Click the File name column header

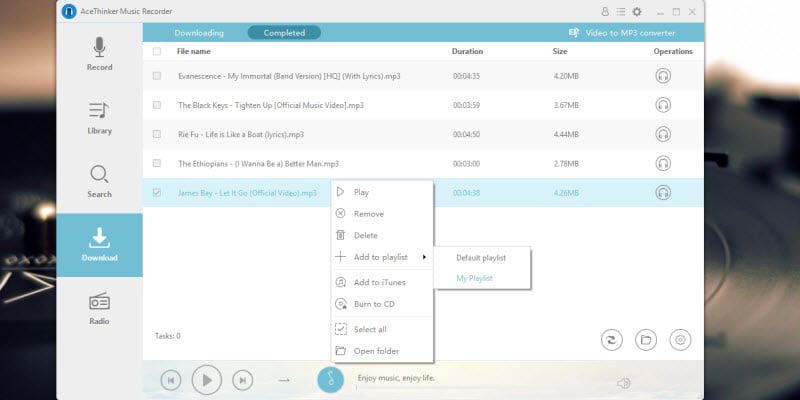[194, 51]
